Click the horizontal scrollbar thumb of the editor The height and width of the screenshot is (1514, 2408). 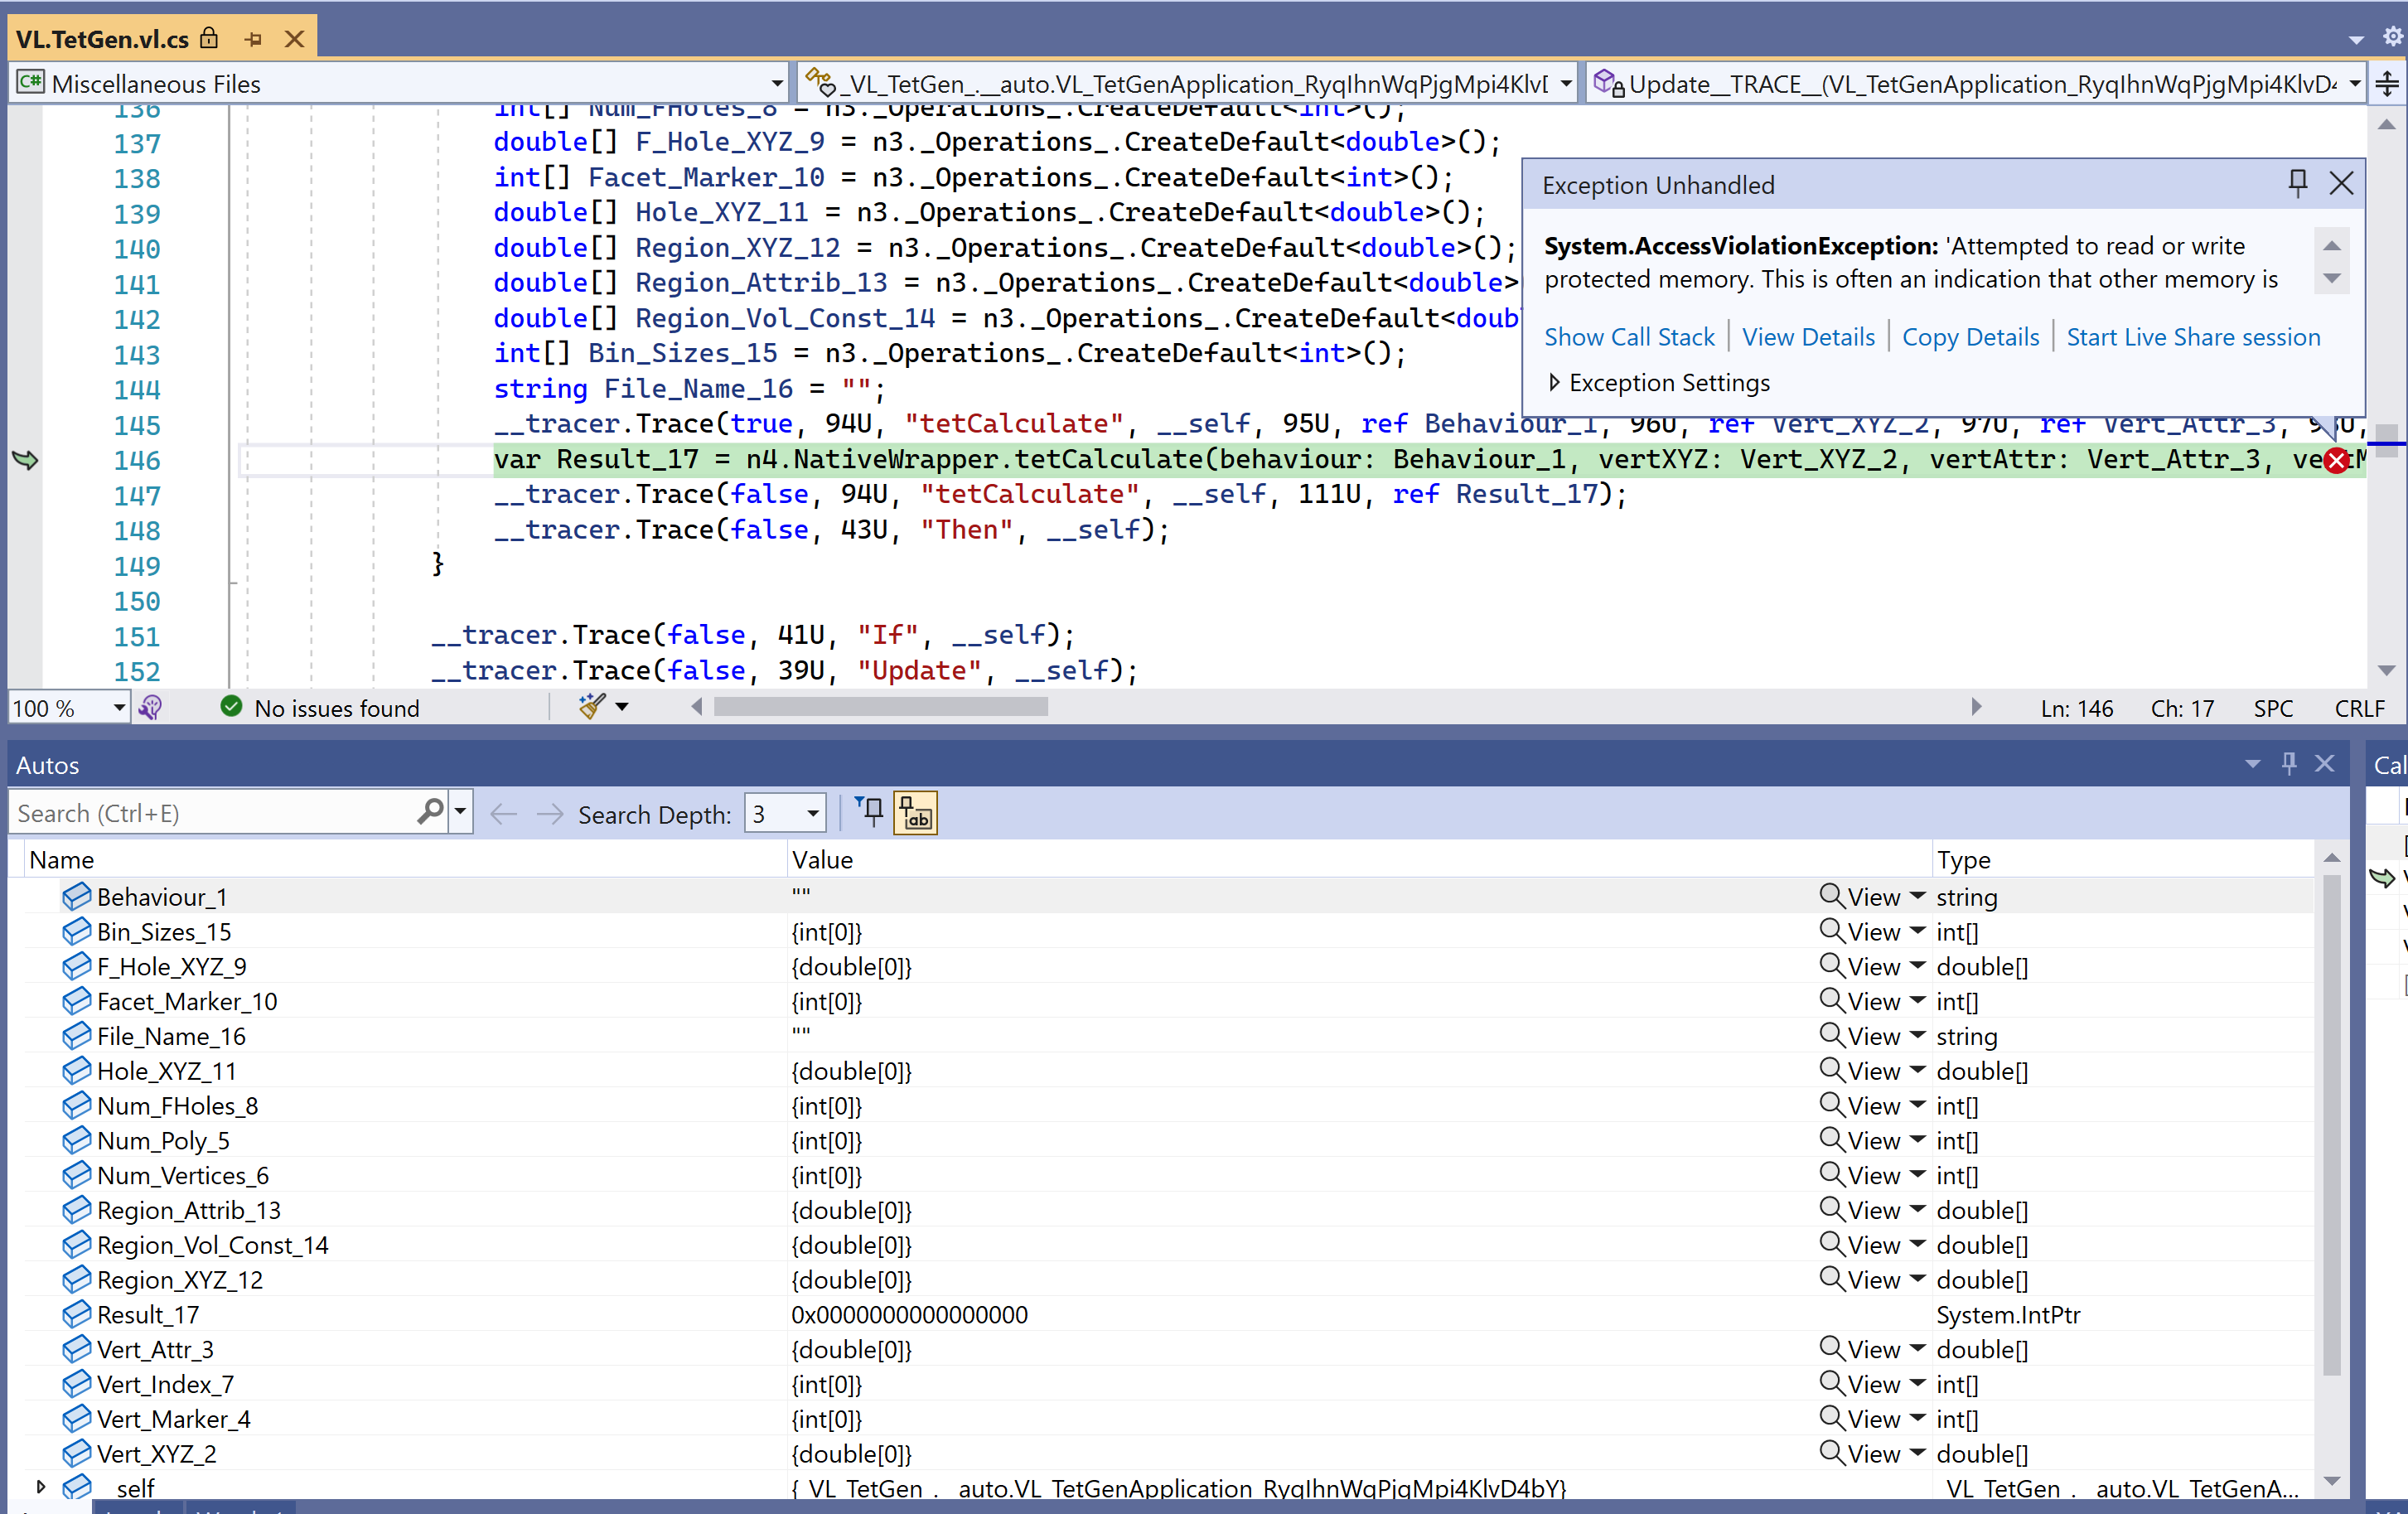pos(880,707)
